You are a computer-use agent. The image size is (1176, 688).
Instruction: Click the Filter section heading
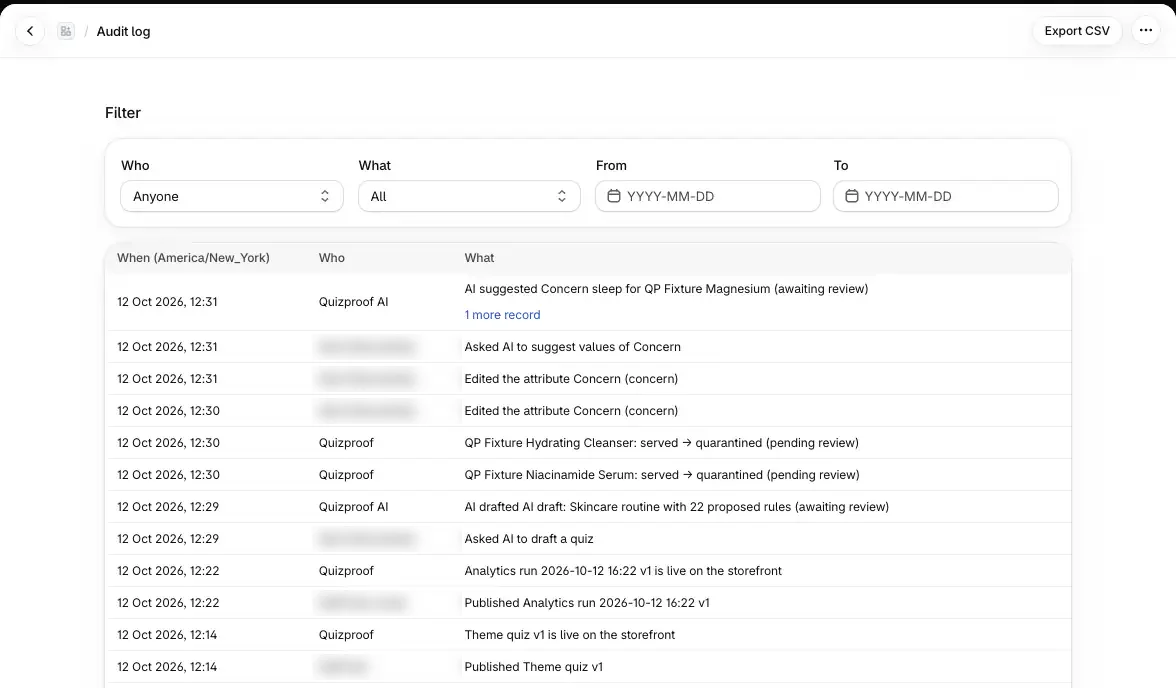click(123, 113)
